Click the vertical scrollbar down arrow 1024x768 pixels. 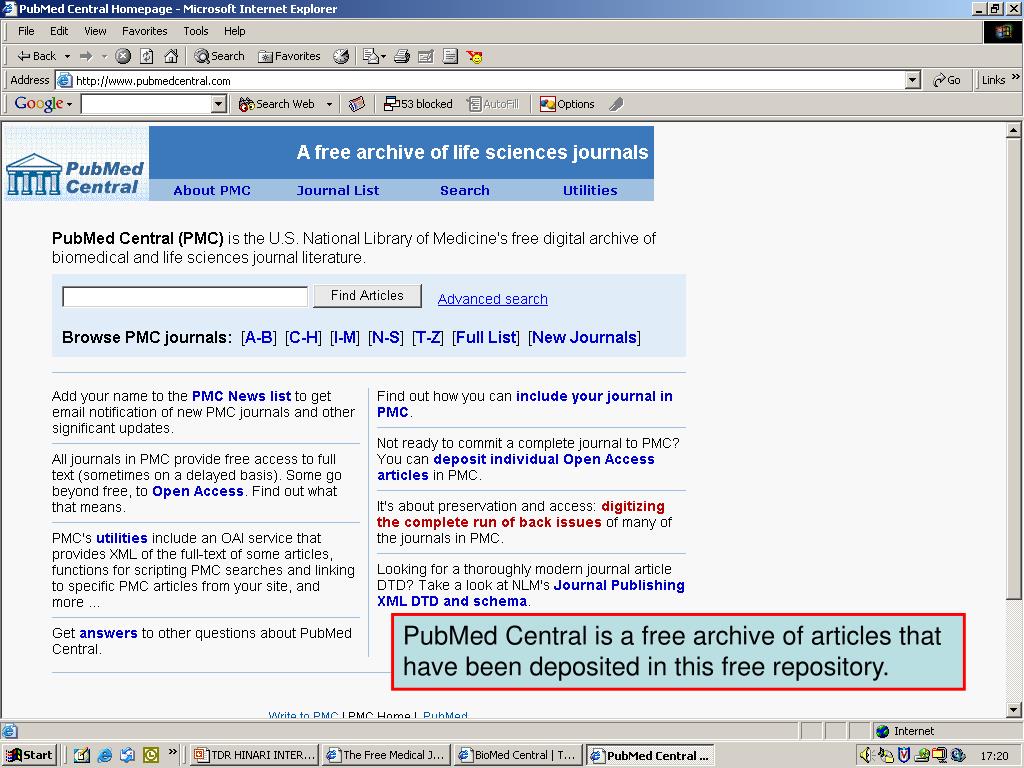[1013, 710]
